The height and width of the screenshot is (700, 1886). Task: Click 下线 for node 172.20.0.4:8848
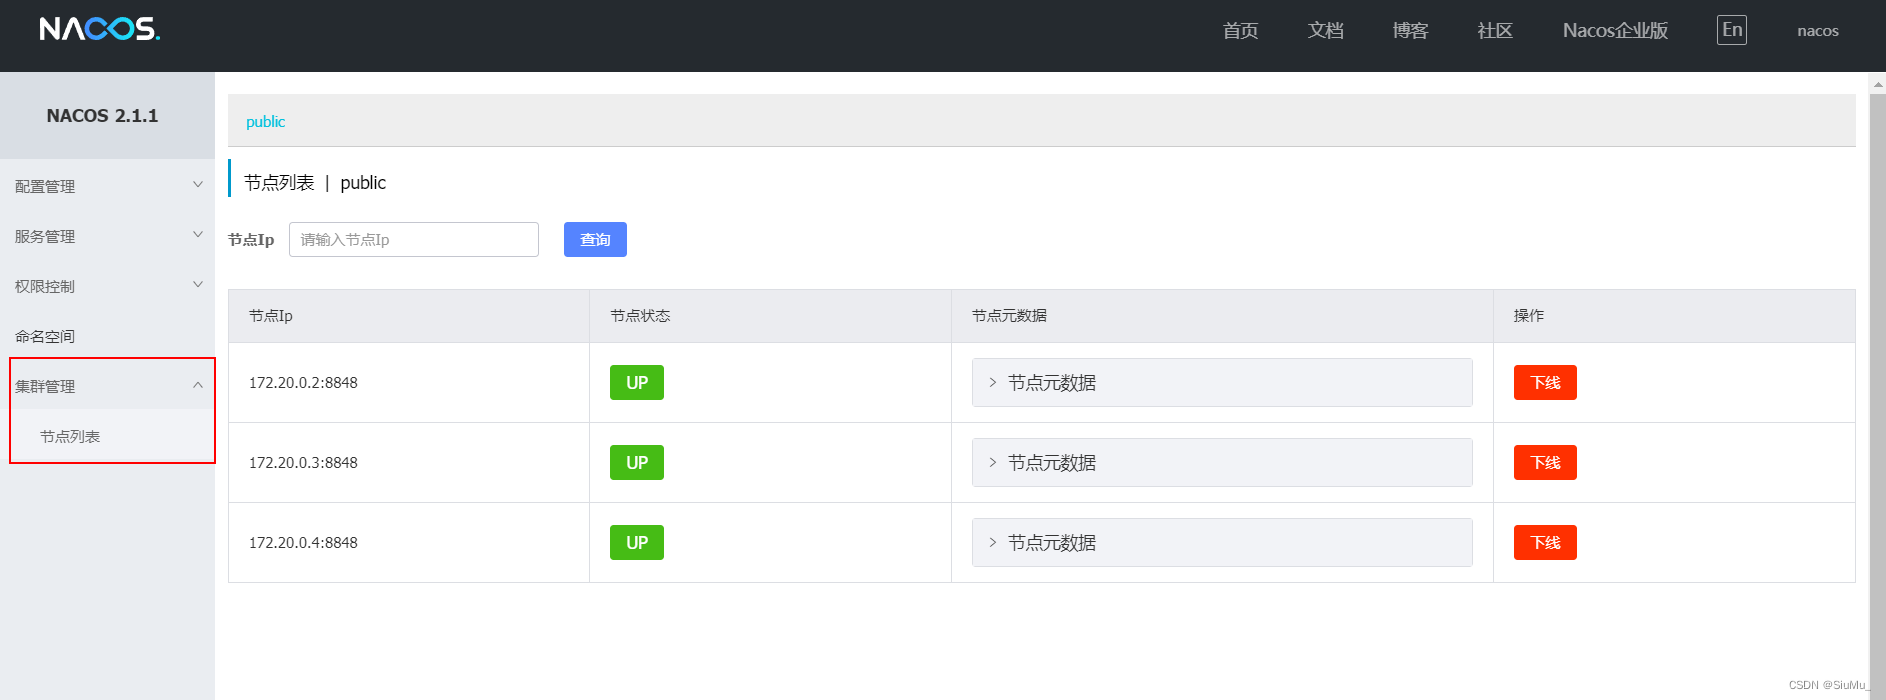[x=1545, y=543]
